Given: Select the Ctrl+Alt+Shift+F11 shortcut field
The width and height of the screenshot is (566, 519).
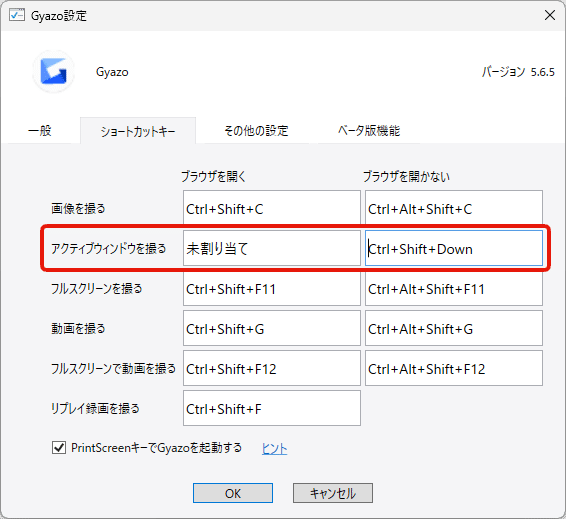Looking at the screenshot, I should click(x=454, y=288).
